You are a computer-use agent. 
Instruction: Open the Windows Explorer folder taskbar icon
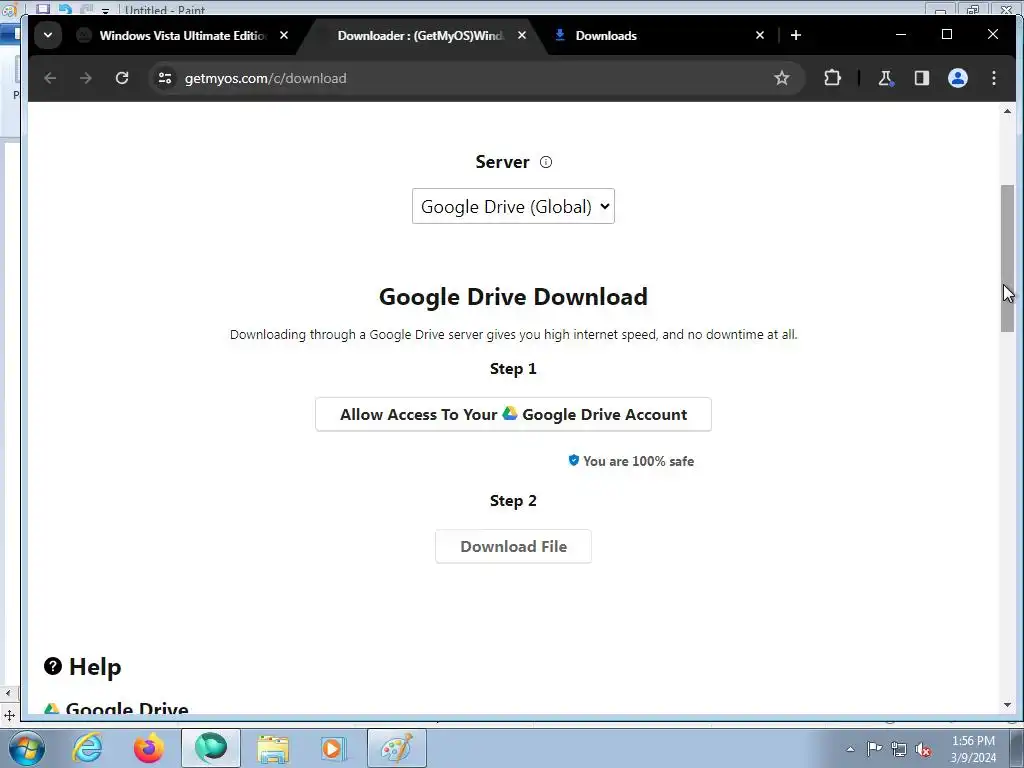point(273,748)
